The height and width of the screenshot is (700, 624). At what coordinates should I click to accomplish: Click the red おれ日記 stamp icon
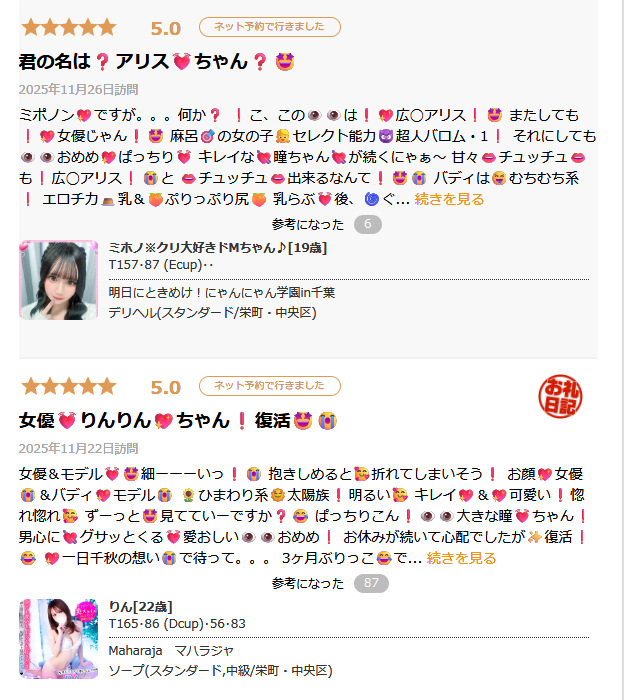coord(560,396)
